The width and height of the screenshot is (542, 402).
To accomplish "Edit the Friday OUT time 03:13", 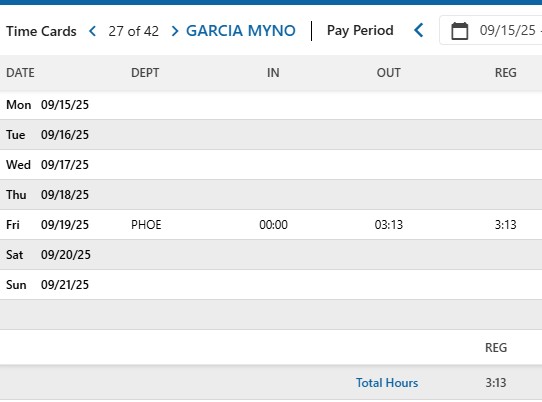I will click(389, 225).
